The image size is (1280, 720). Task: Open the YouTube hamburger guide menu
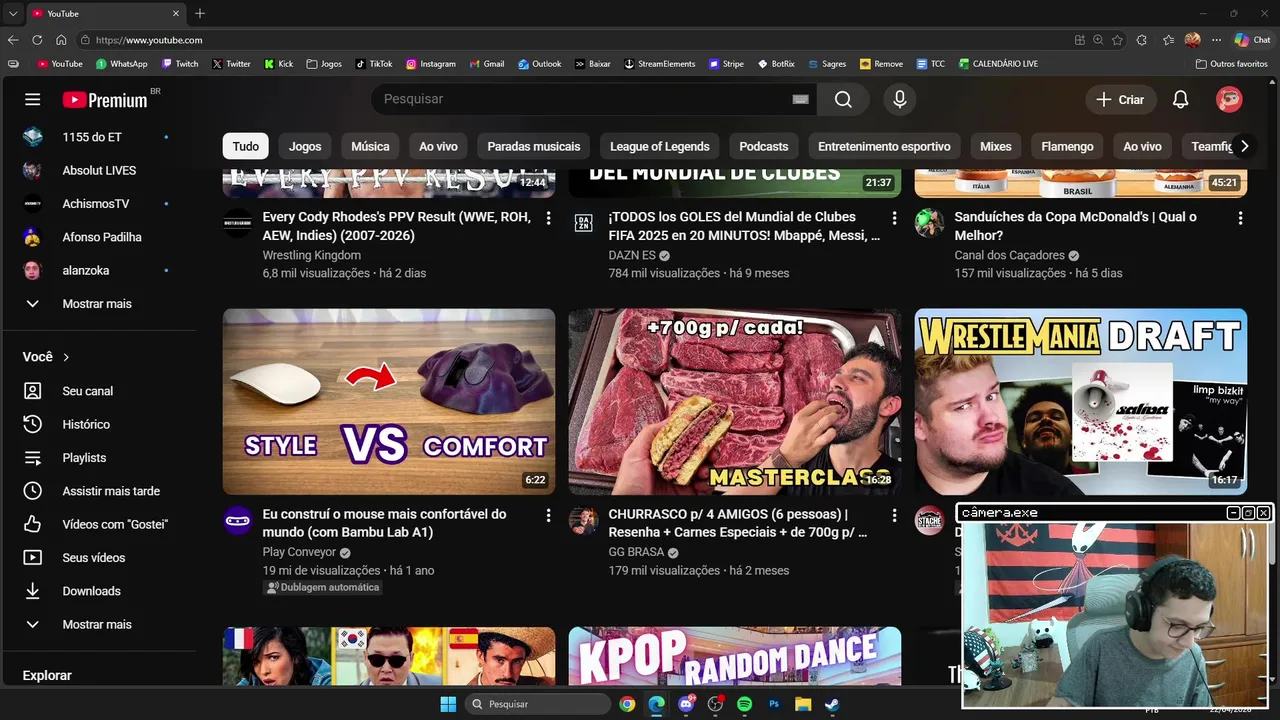32,99
